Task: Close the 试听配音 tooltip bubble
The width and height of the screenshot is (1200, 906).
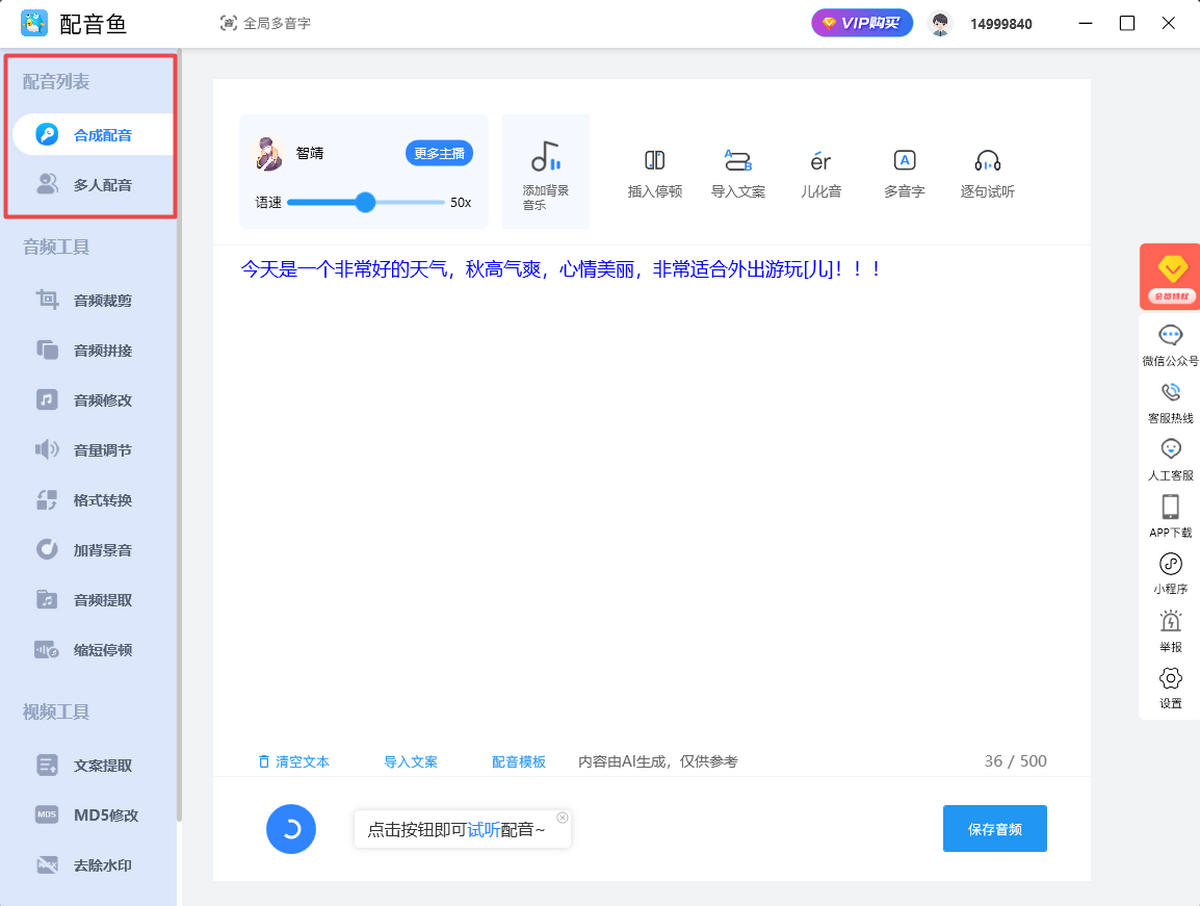Action: tap(562, 817)
